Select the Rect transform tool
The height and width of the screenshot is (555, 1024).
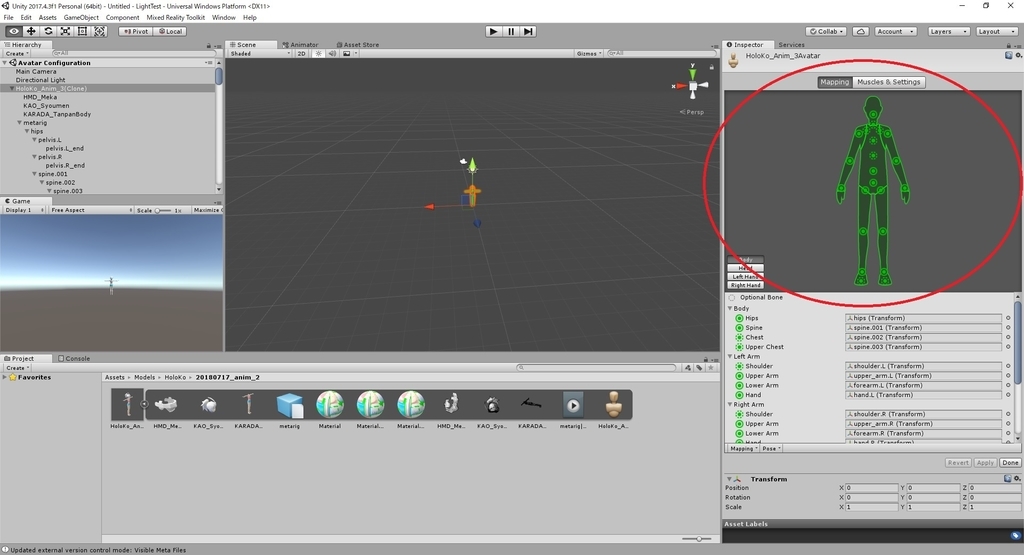point(82,31)
